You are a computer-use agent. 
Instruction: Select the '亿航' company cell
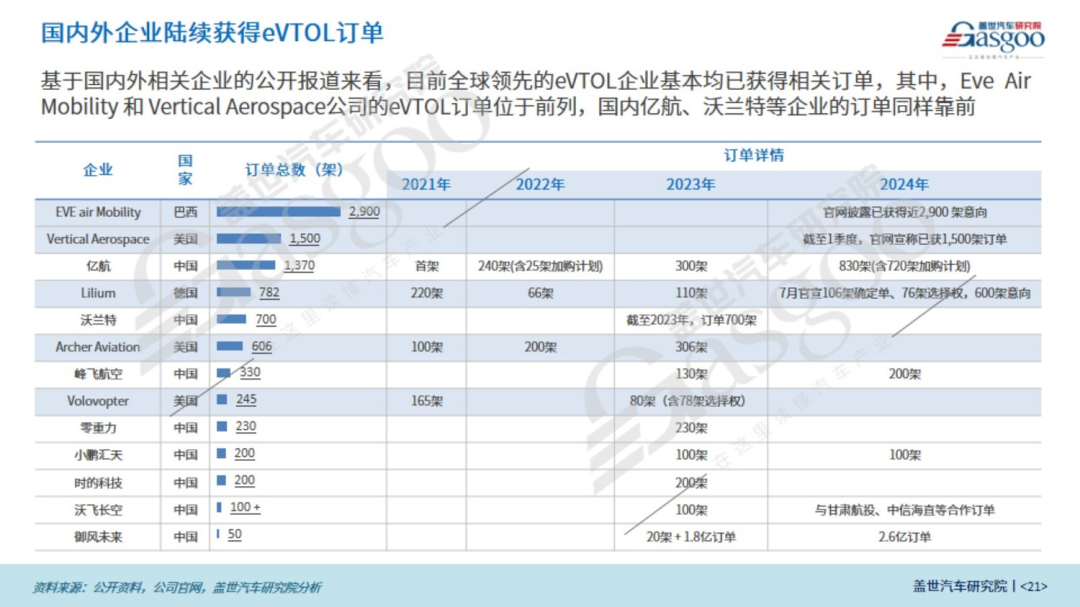[x=98, y=266]
